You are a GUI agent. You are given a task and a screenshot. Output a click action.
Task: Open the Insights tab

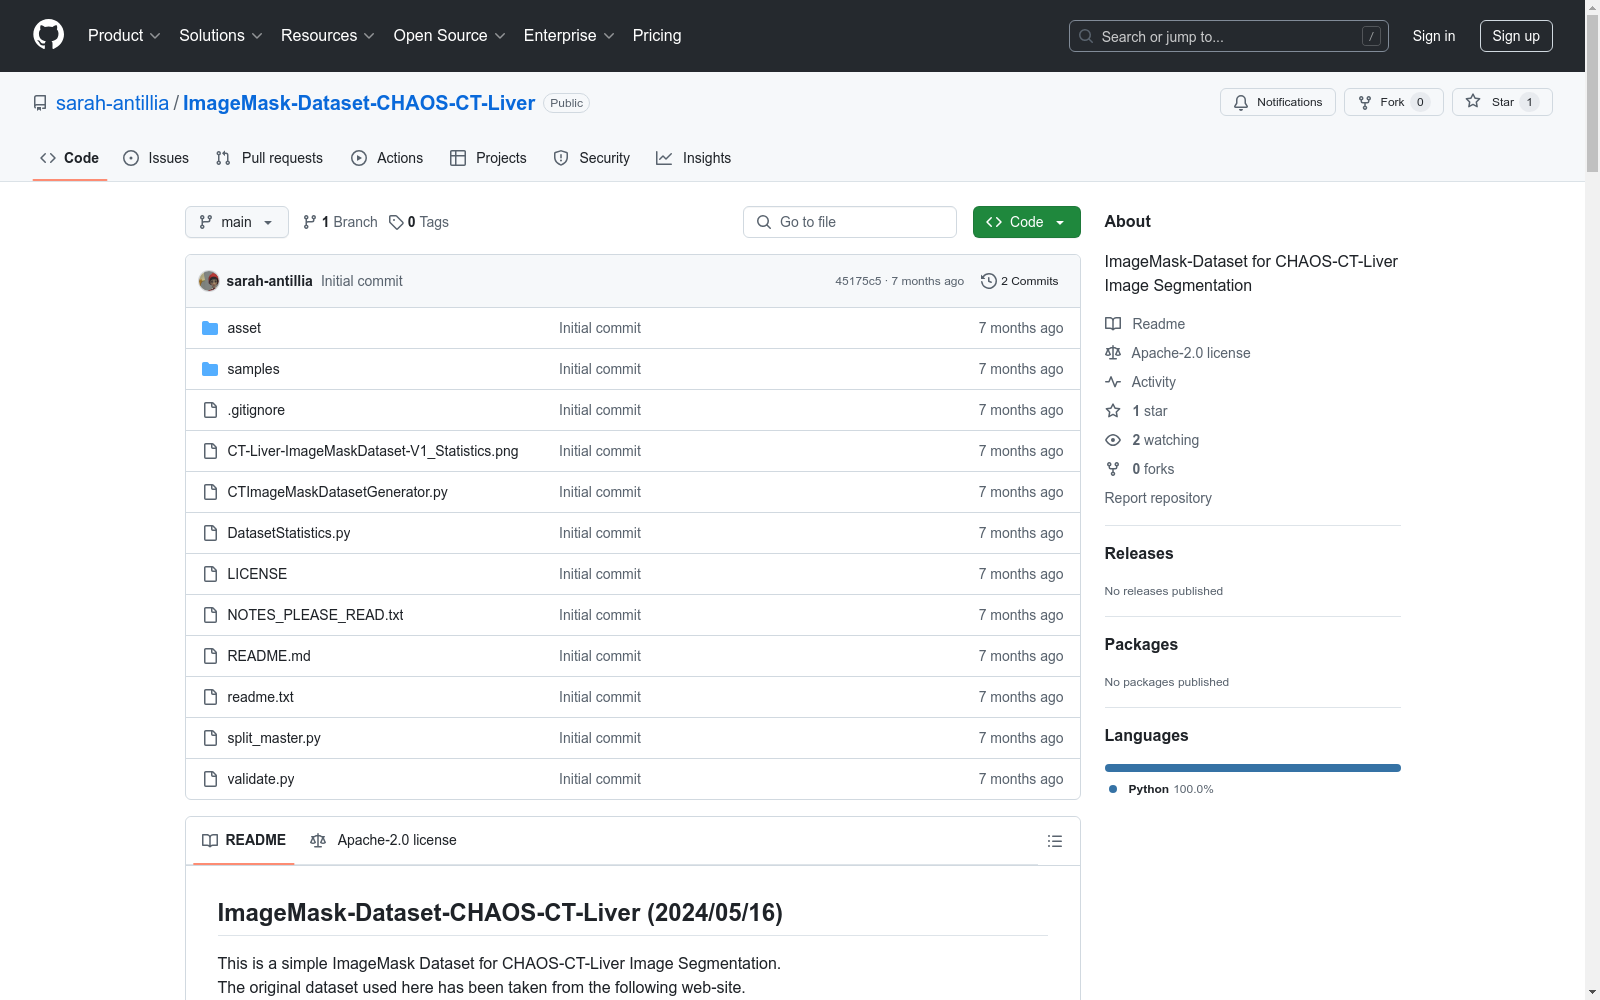click(693, 158)
